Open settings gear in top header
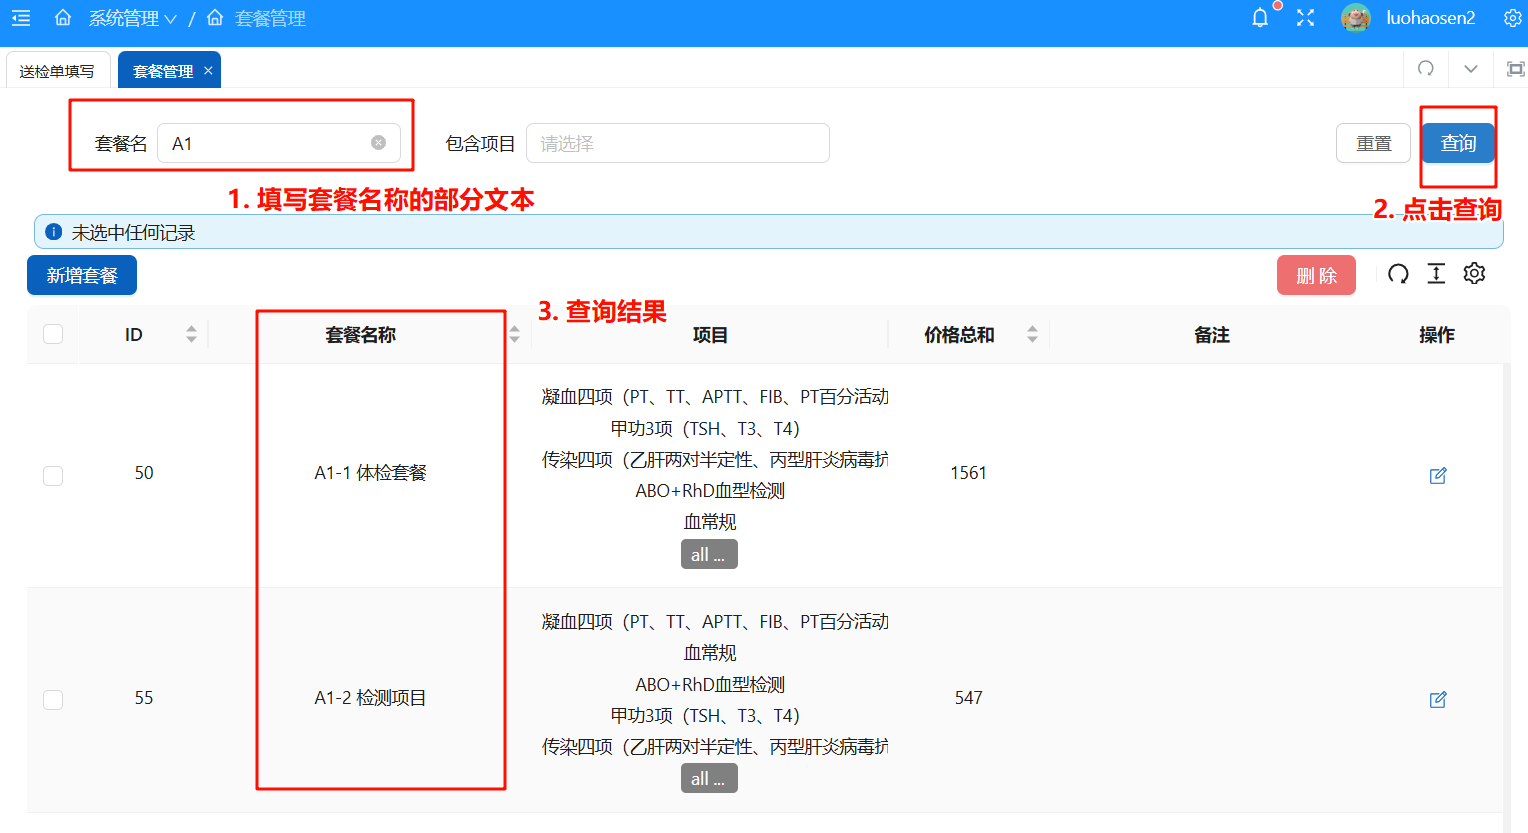1528x833 pixels. [x=1512, y=18]
